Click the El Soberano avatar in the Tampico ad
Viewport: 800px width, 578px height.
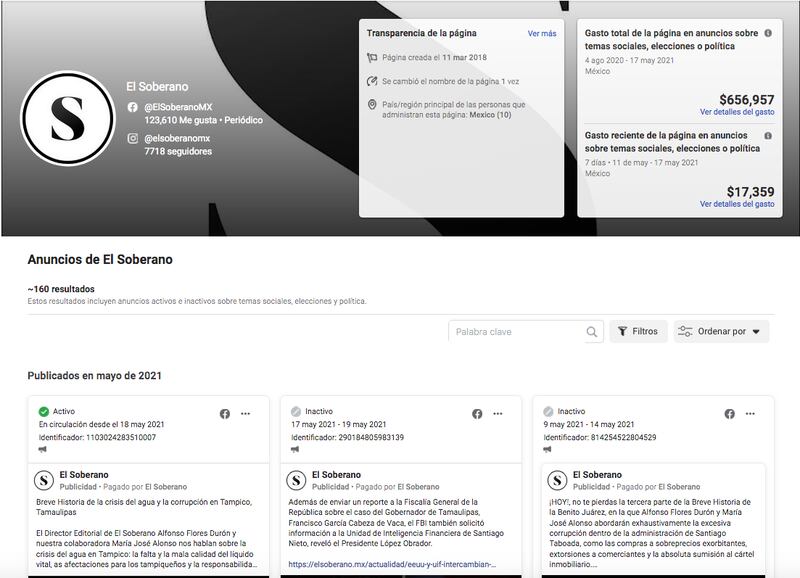point(44,480)
